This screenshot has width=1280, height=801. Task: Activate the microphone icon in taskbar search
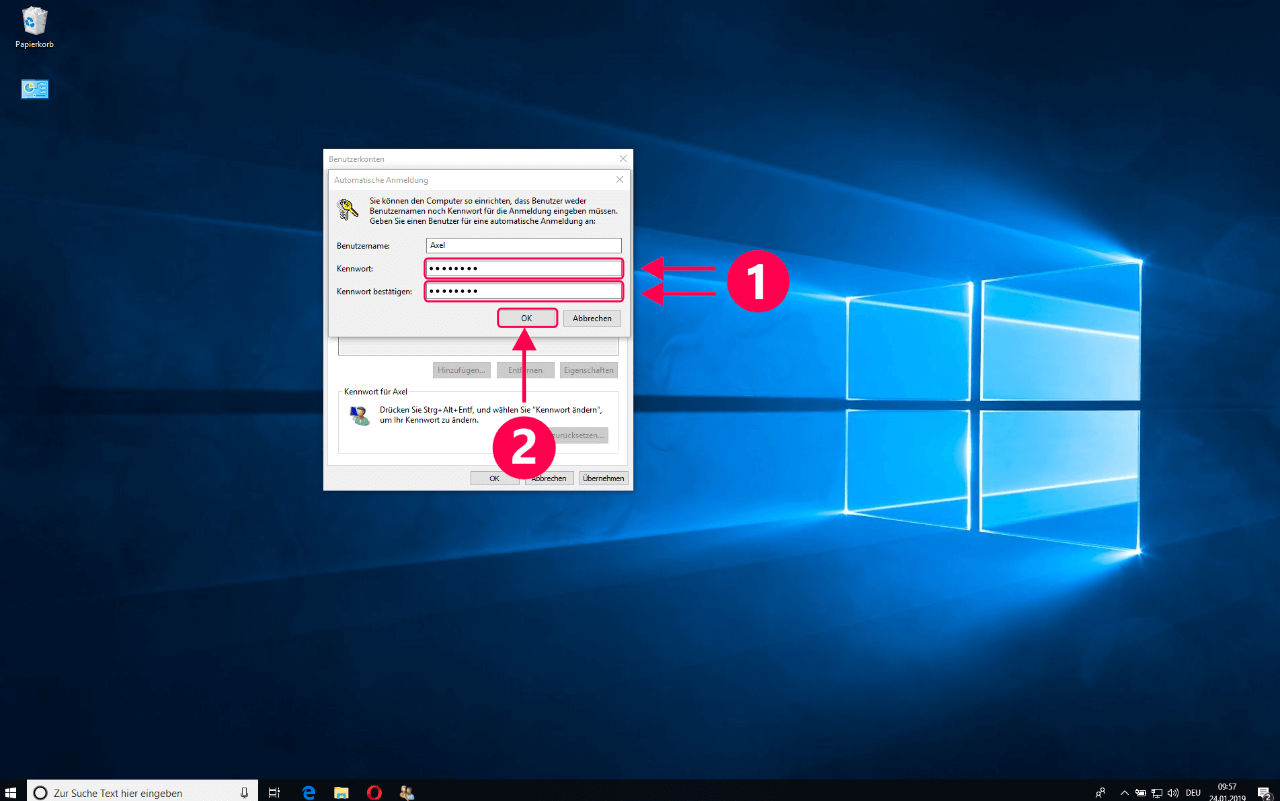coord(244,793)
